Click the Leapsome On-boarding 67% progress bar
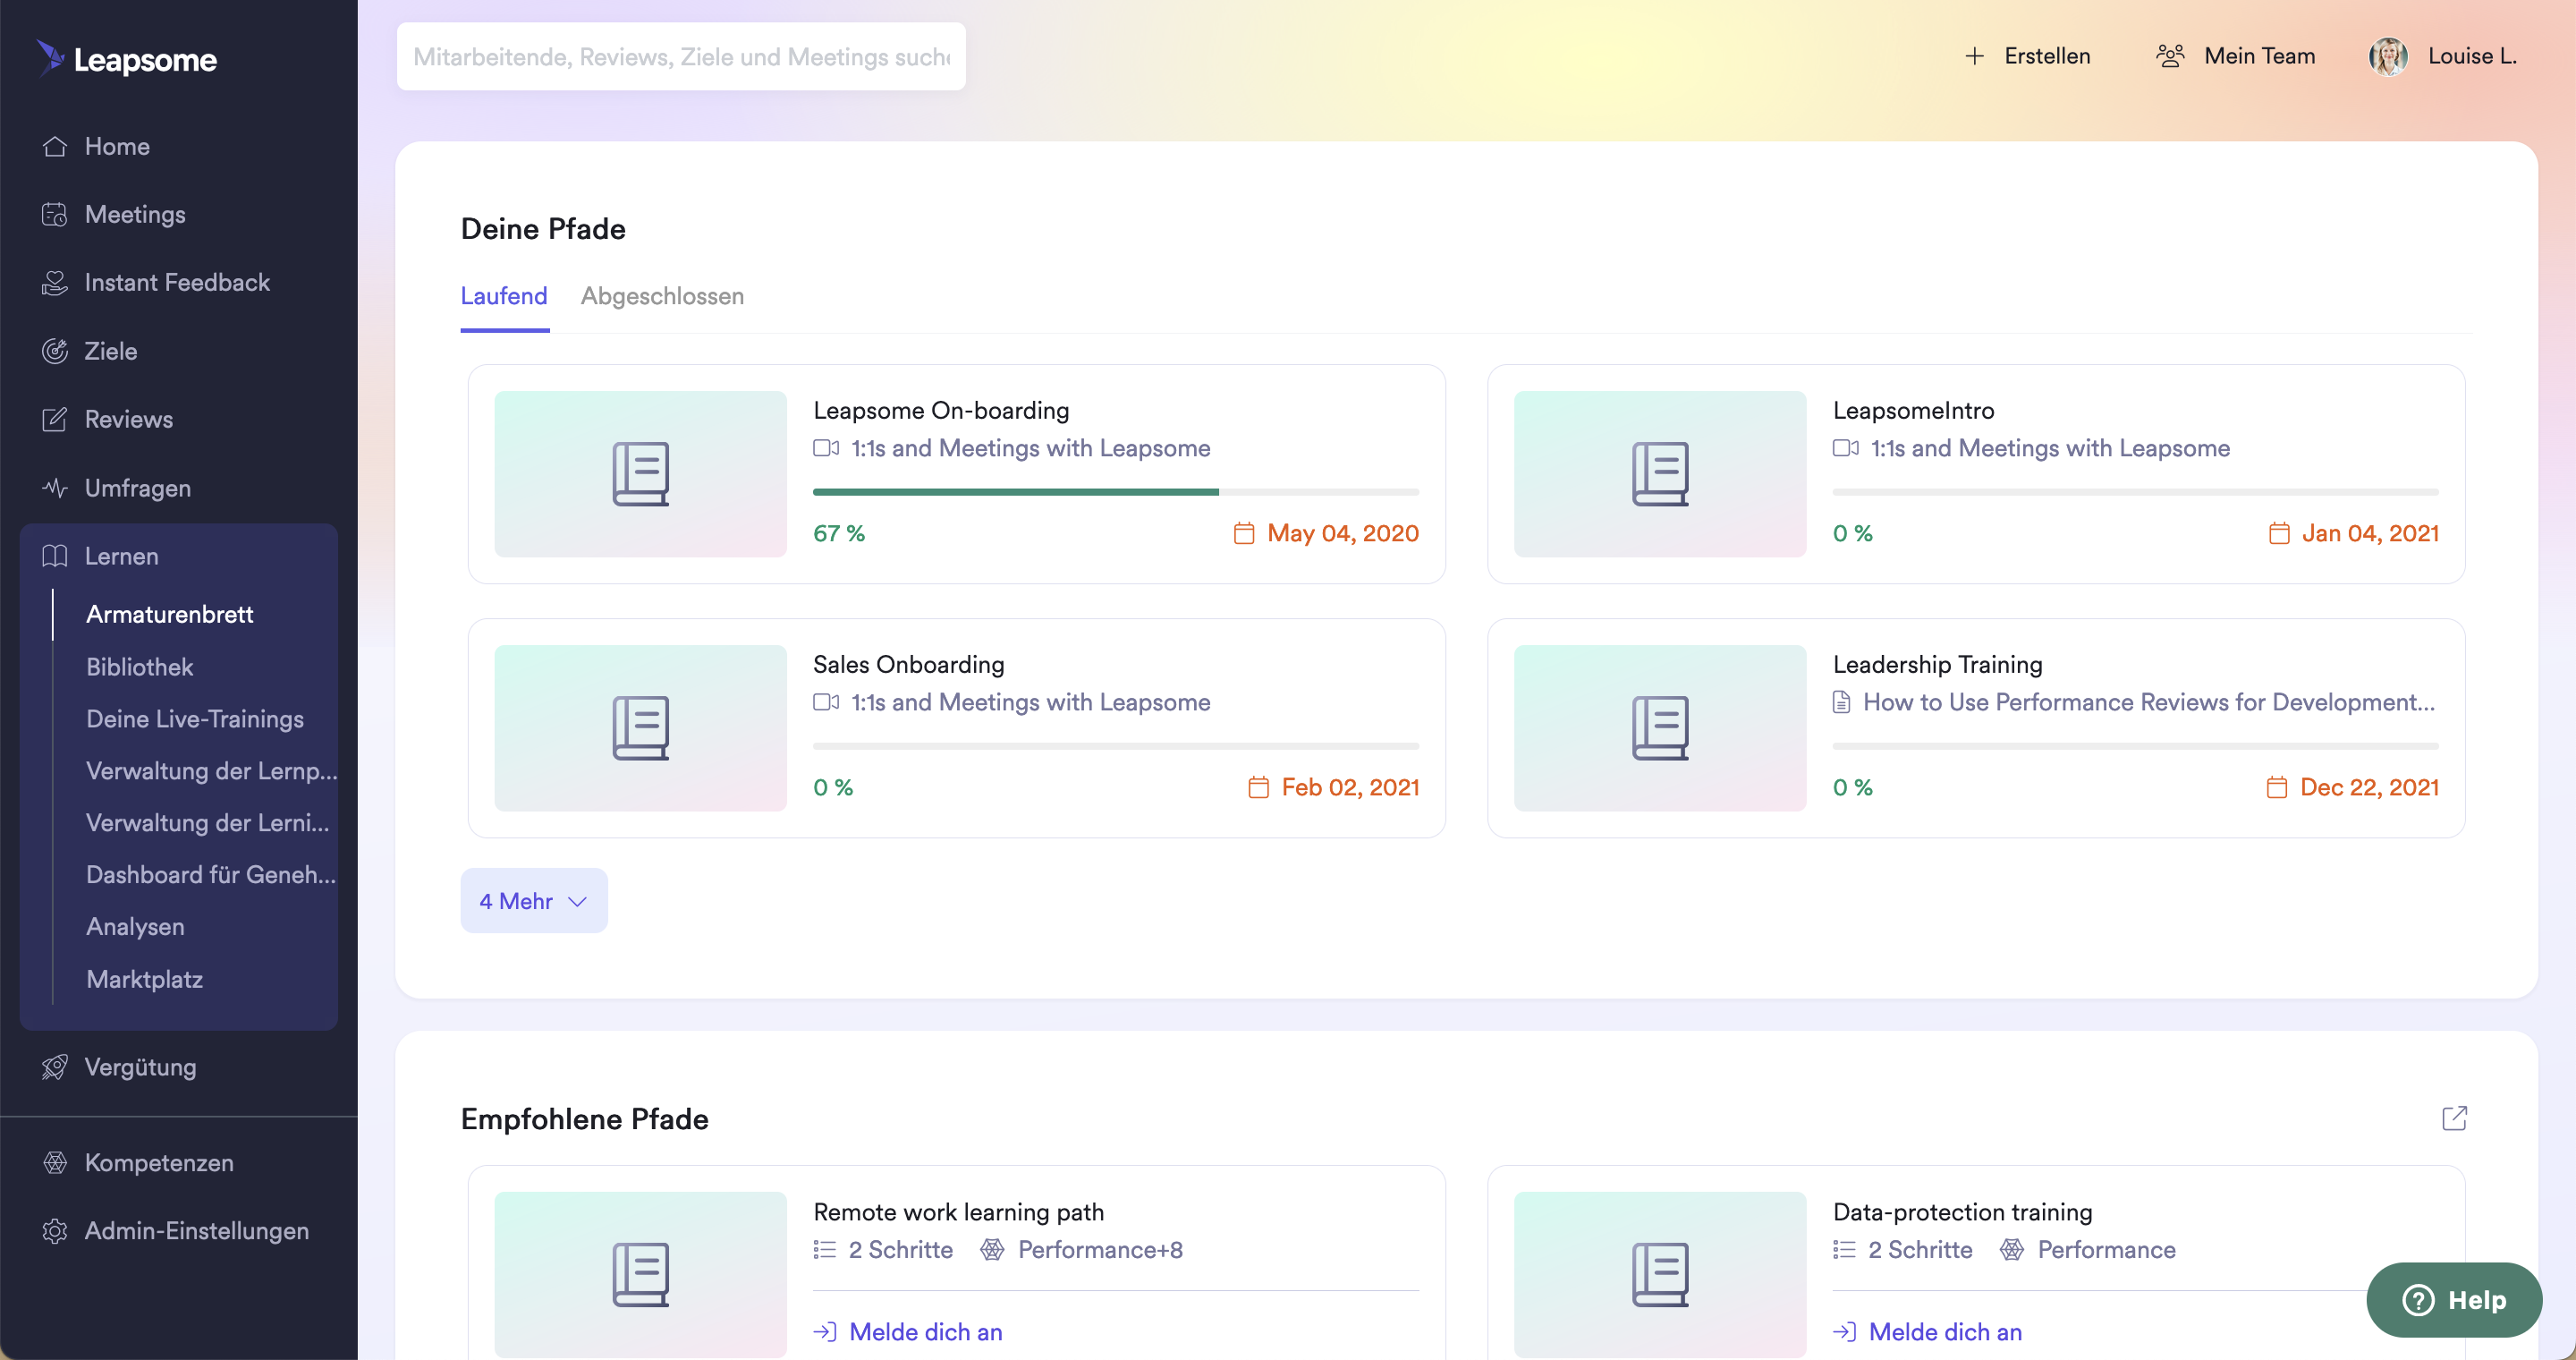The height and width of the screenshot is (1360, 2576). tap(1116, 492)
